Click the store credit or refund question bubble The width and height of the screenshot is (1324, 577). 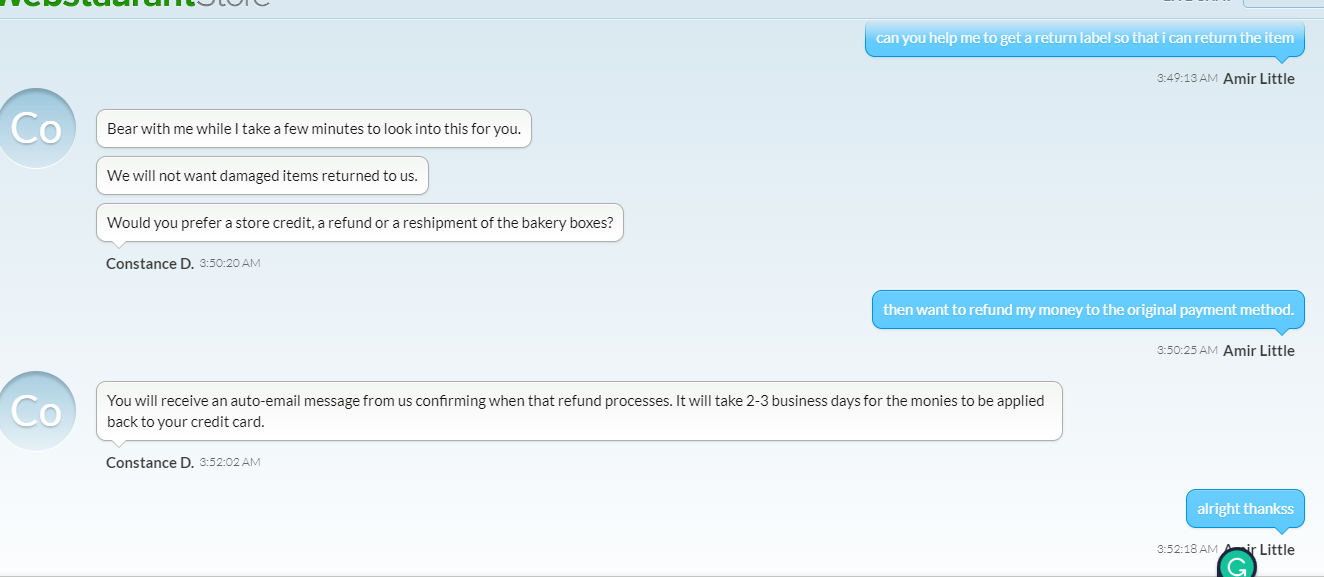pos(360,223)
